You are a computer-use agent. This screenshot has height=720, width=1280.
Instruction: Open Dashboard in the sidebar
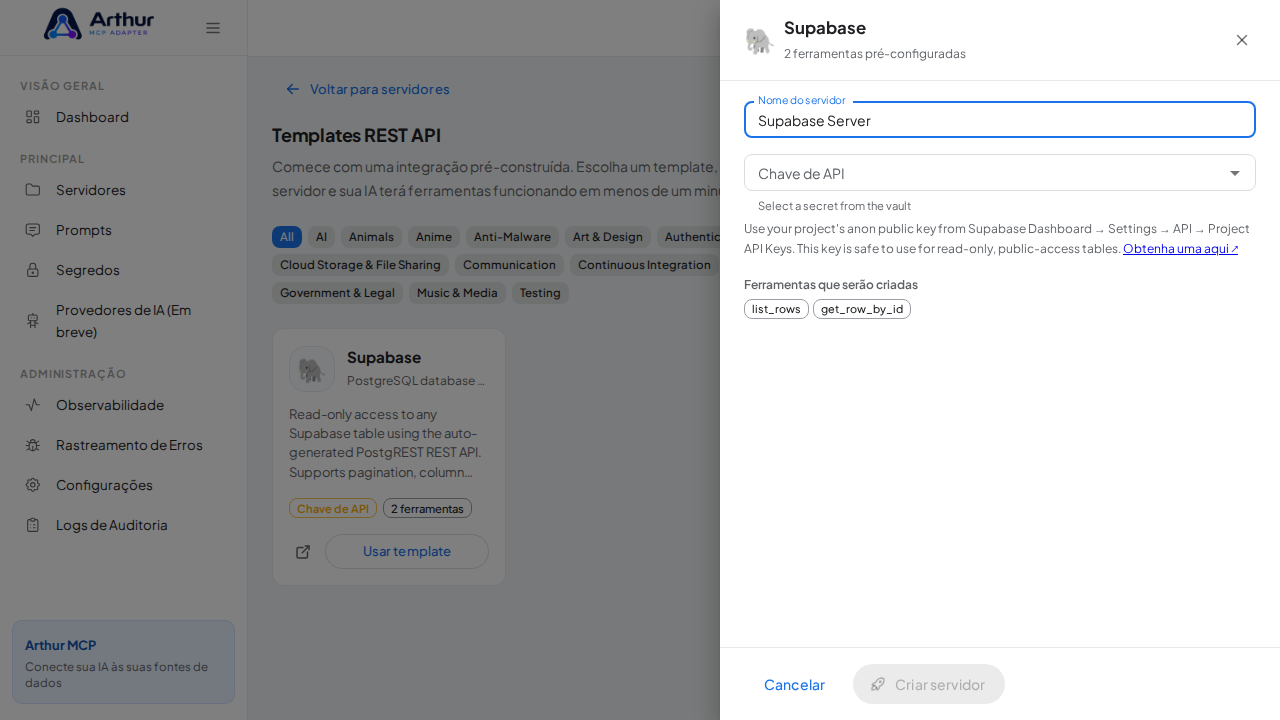124,117
